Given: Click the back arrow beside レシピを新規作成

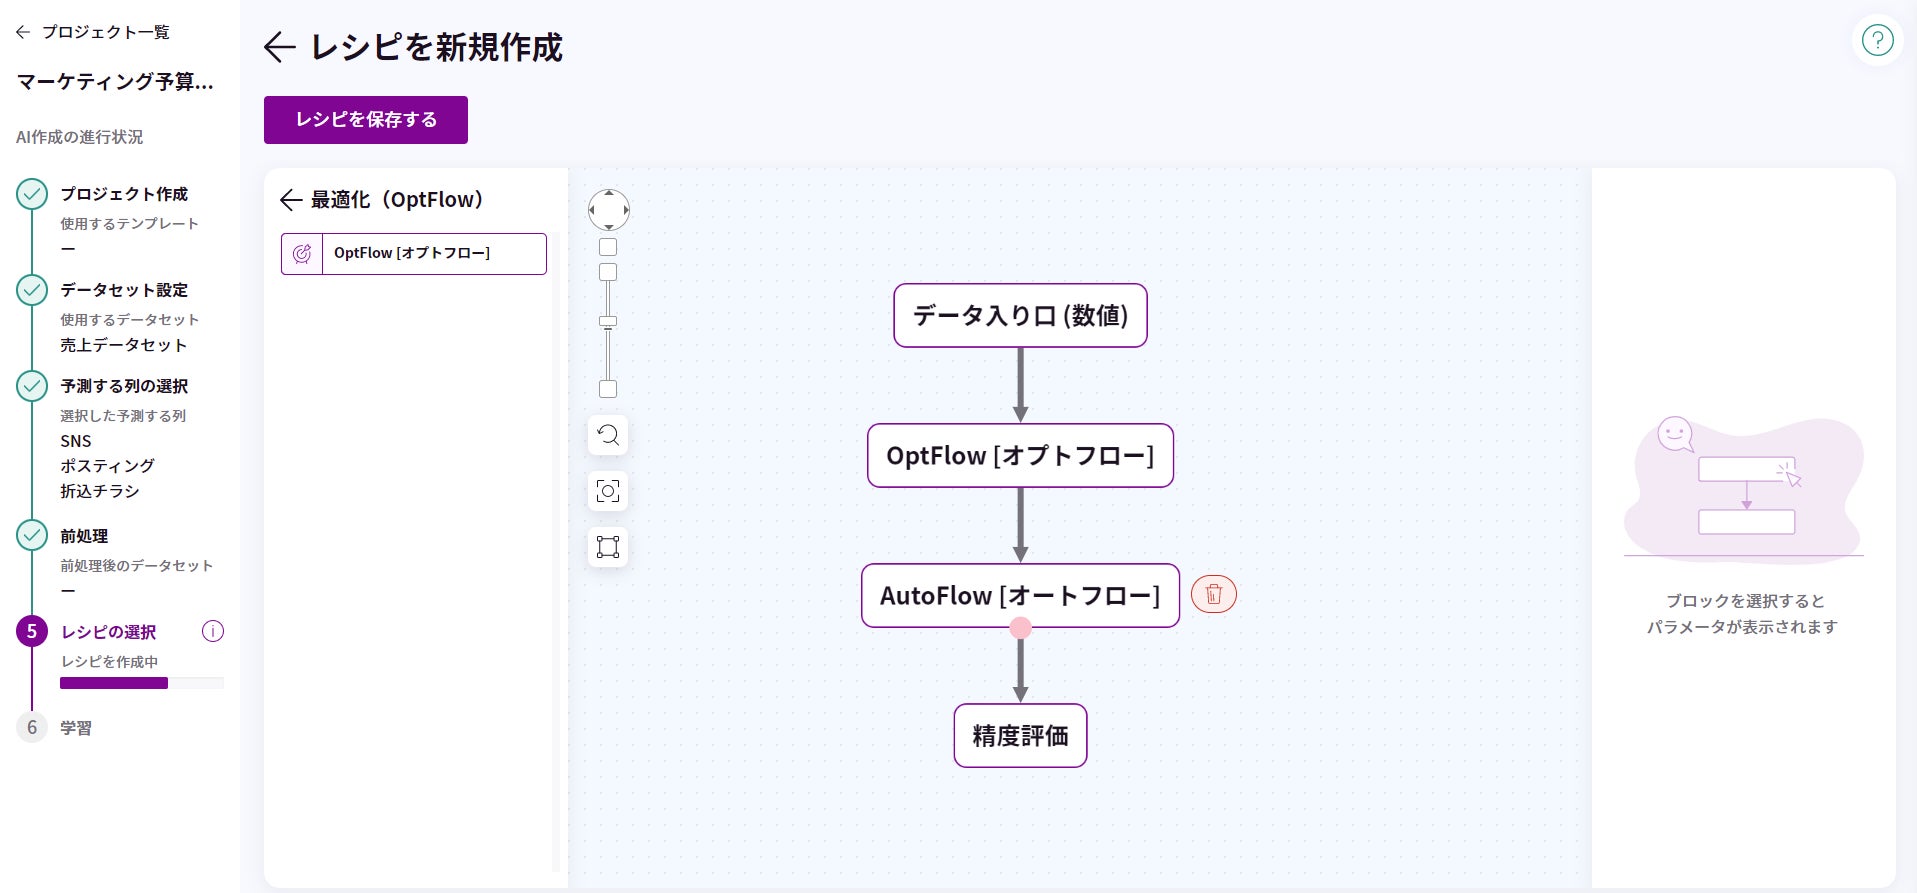Looking at the screenshot, I should (x=279, y=47).
